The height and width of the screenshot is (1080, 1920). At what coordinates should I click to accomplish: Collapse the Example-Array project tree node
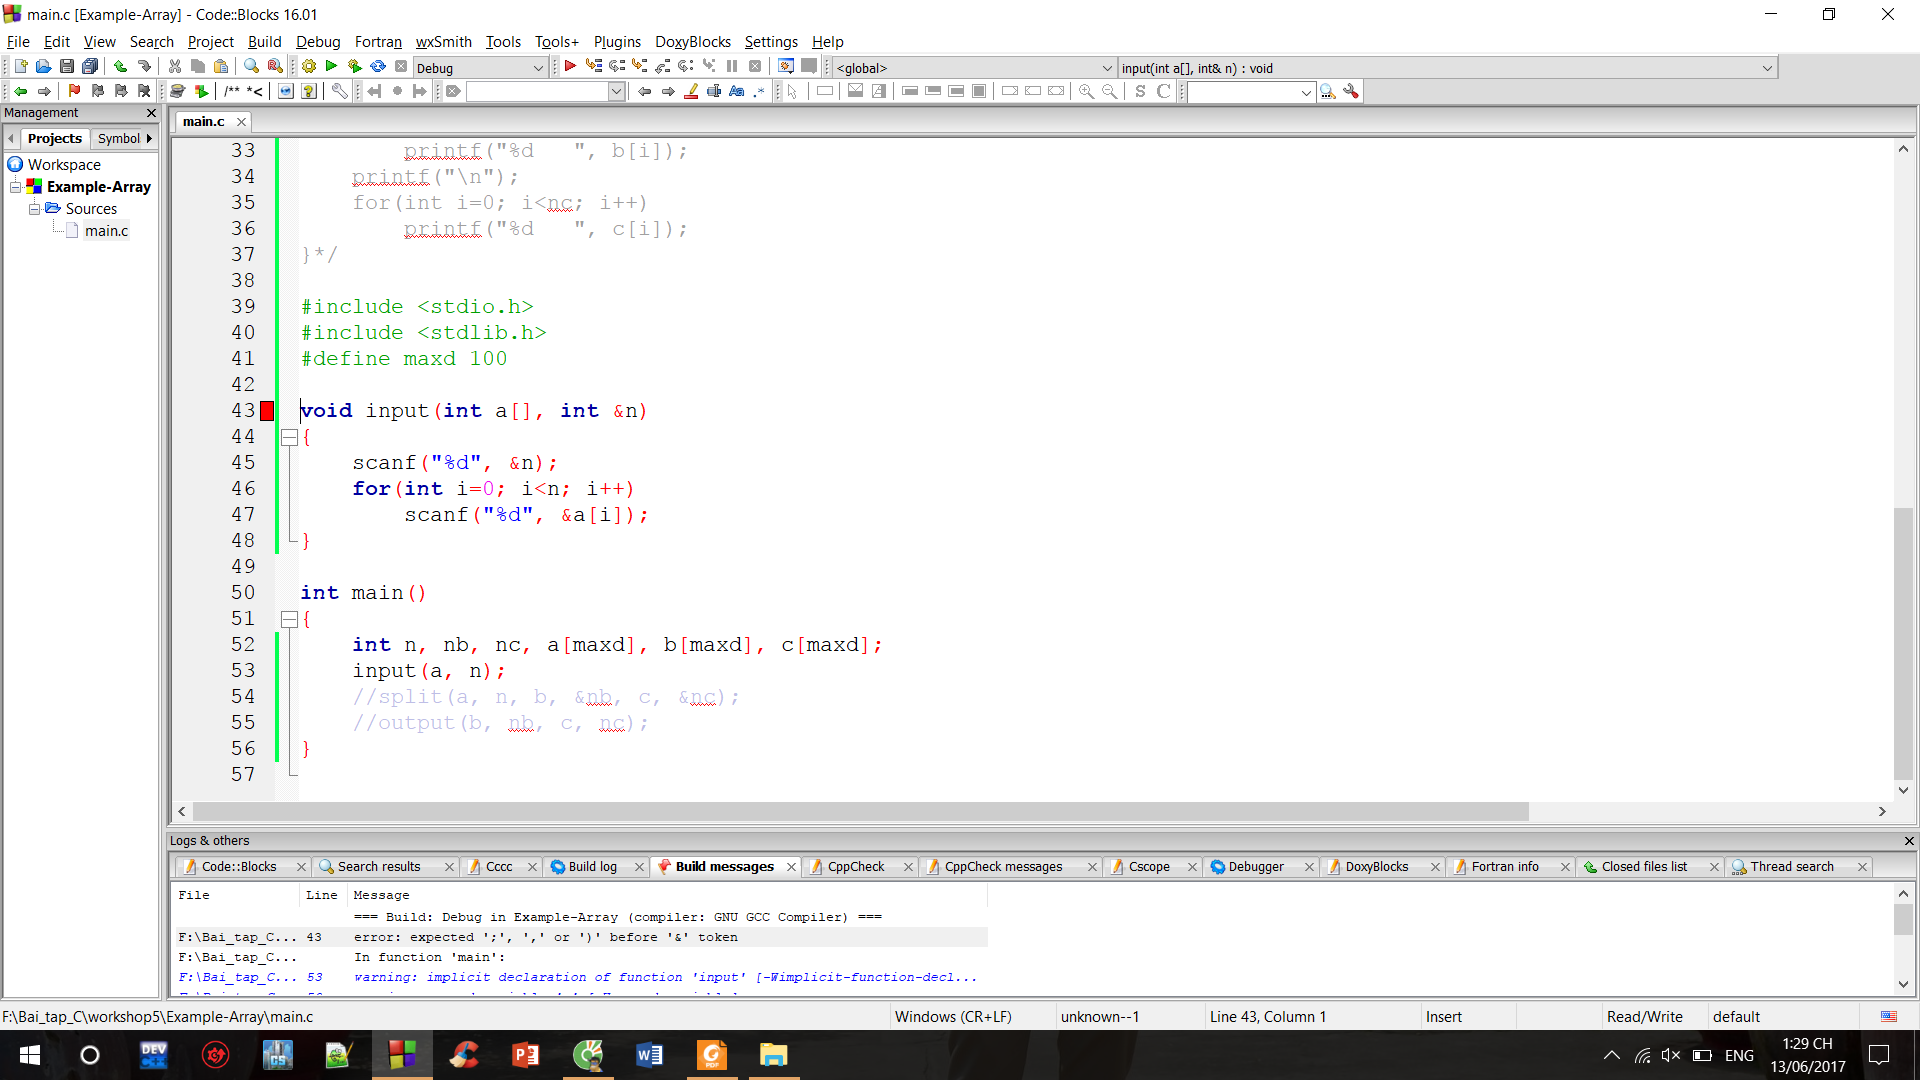tap(16, 187)
